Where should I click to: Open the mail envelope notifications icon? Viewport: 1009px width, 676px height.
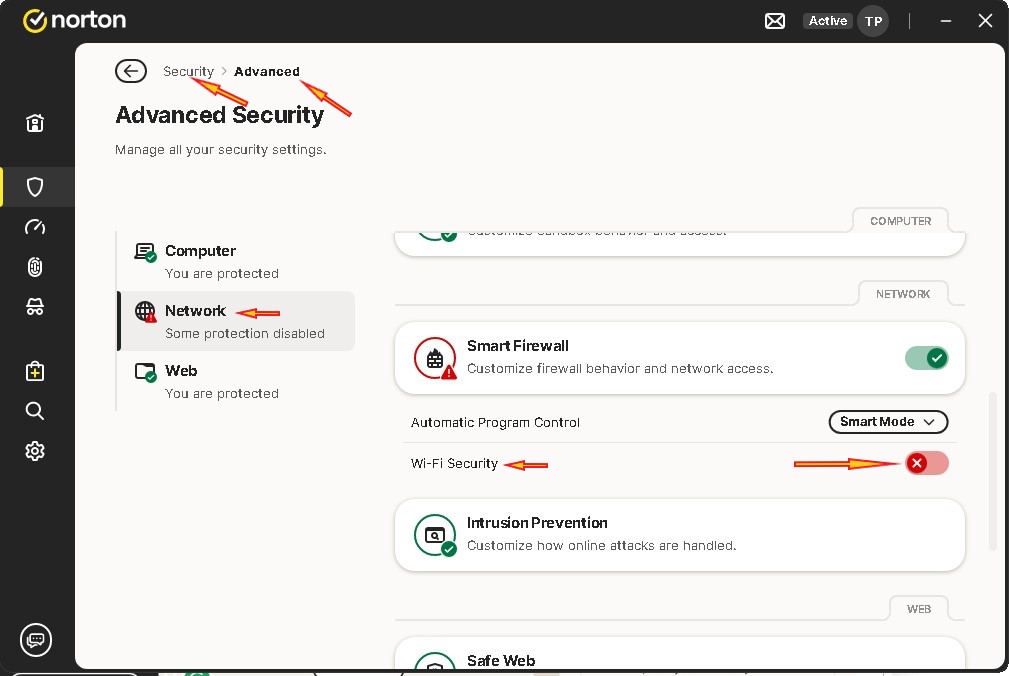tap(775, 21)
